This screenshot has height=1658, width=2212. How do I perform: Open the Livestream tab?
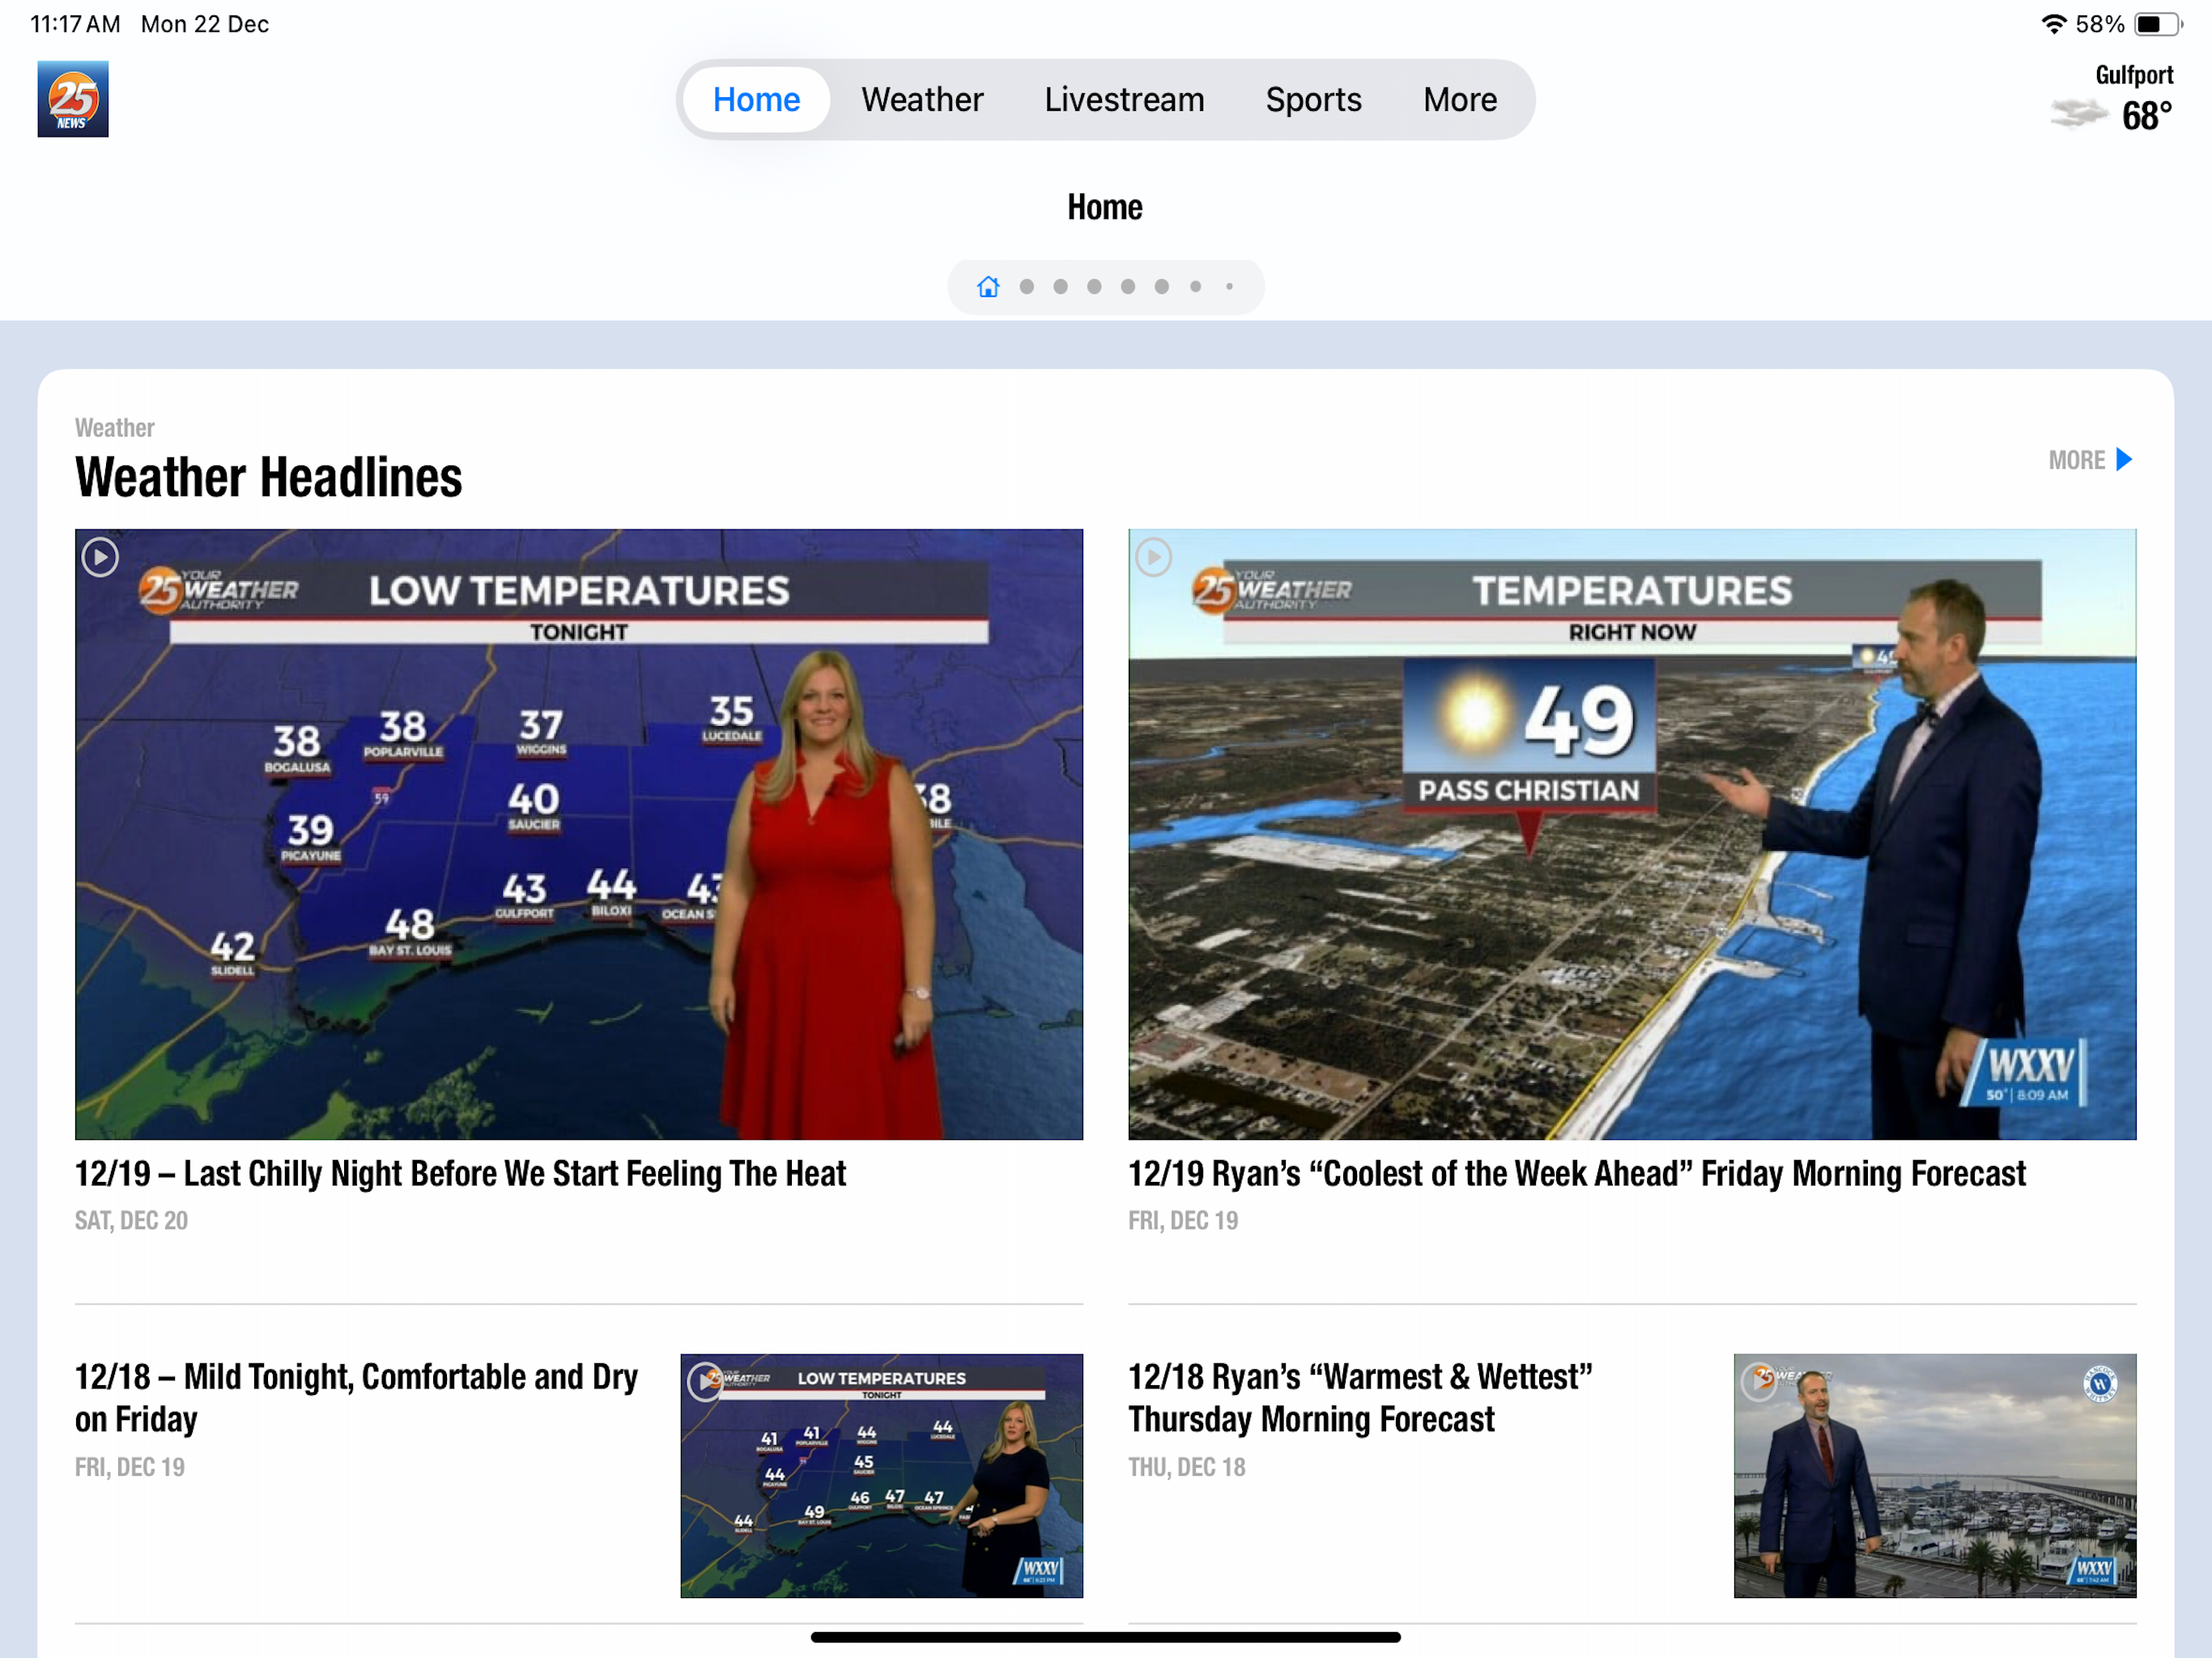click(1124, 99)
